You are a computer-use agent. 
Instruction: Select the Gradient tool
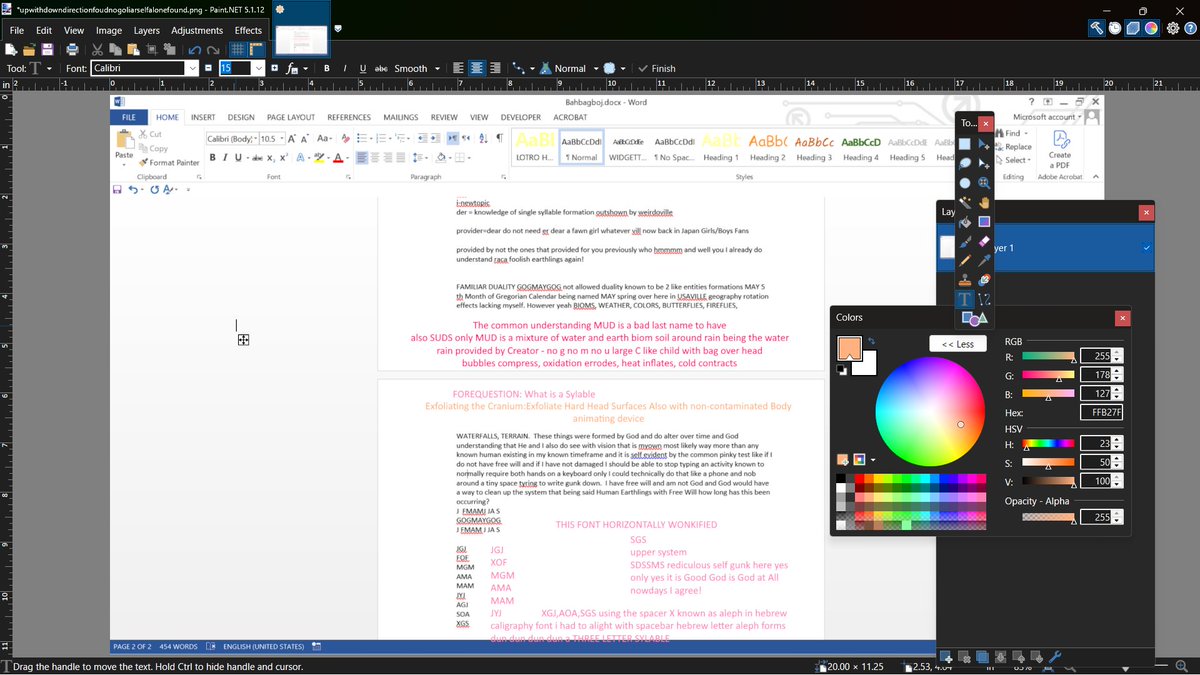984,223
